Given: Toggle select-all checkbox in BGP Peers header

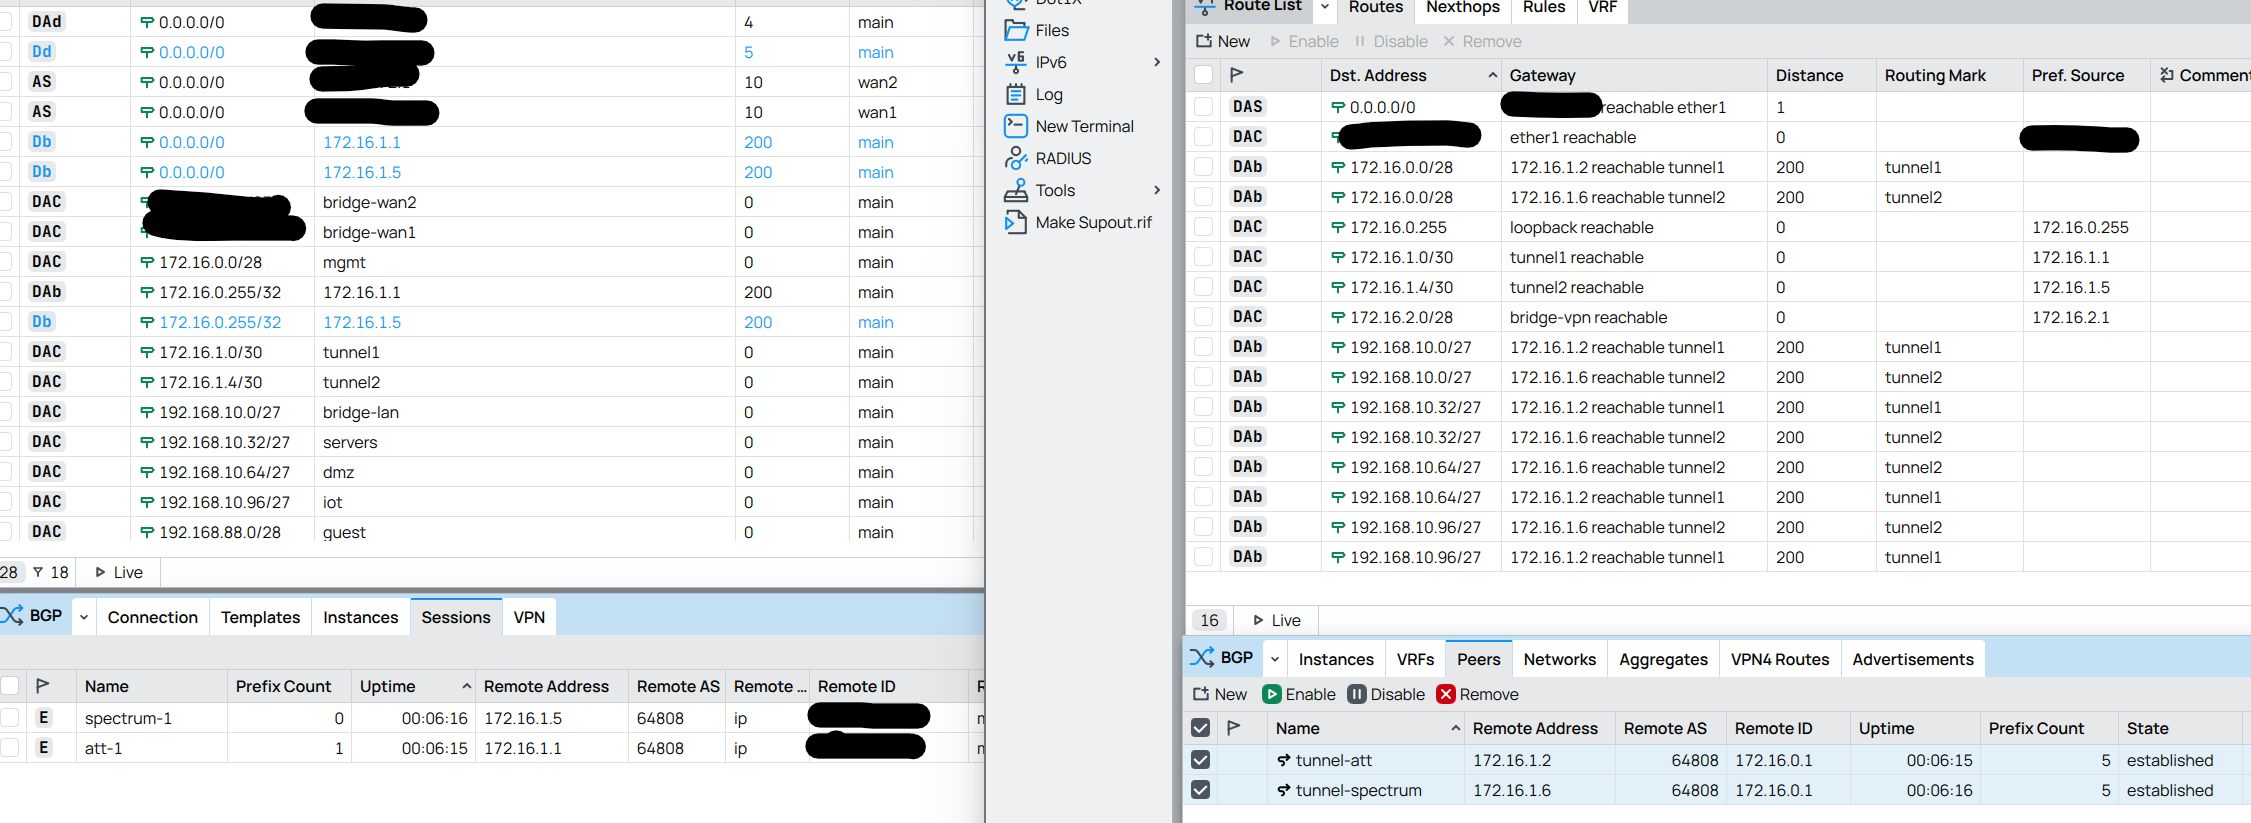Looking at the screenshot, I should pos(1201,728).
